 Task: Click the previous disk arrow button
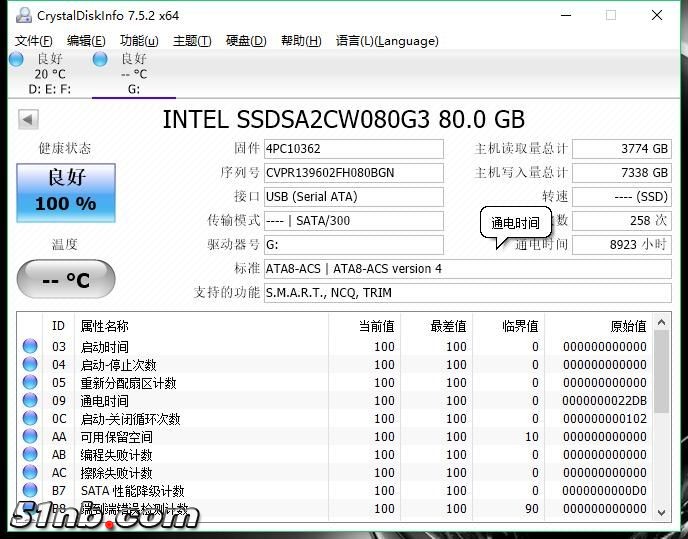pos(28,120)
